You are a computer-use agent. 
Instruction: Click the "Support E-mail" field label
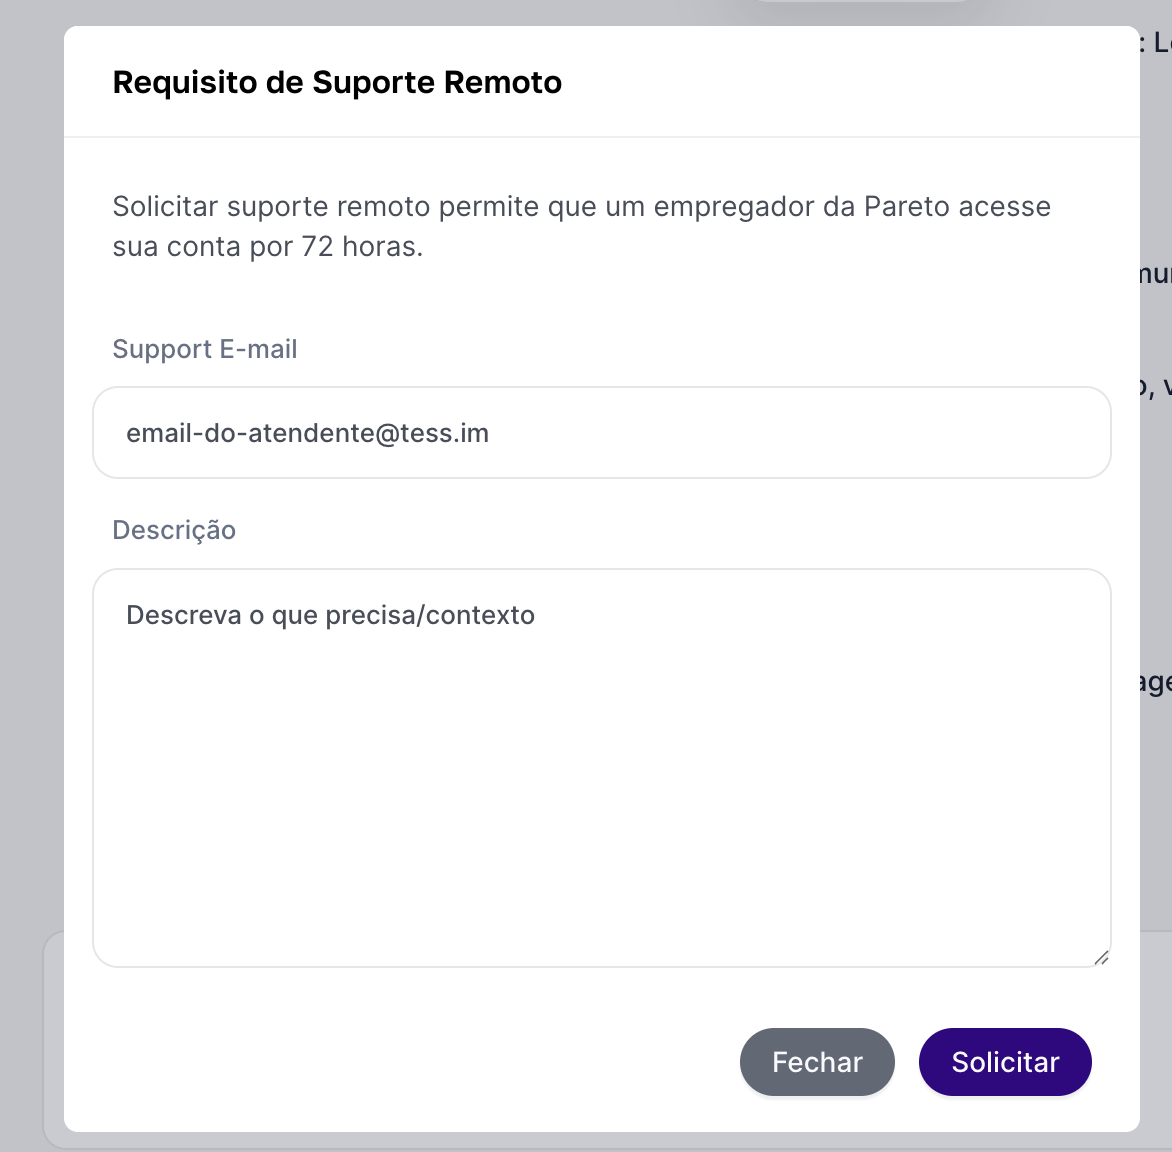[205, 349]
